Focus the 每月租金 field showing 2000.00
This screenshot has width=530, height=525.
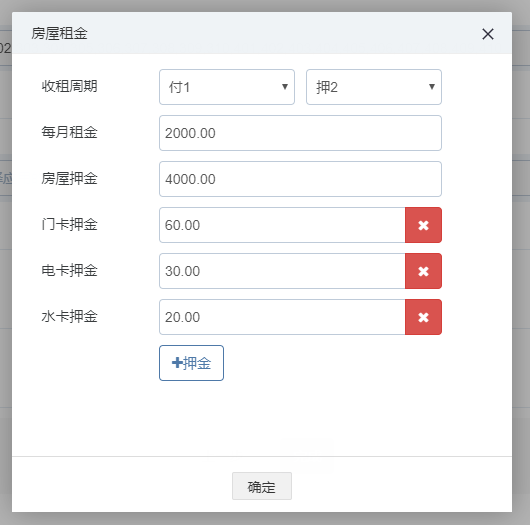[x=300, y=133]
